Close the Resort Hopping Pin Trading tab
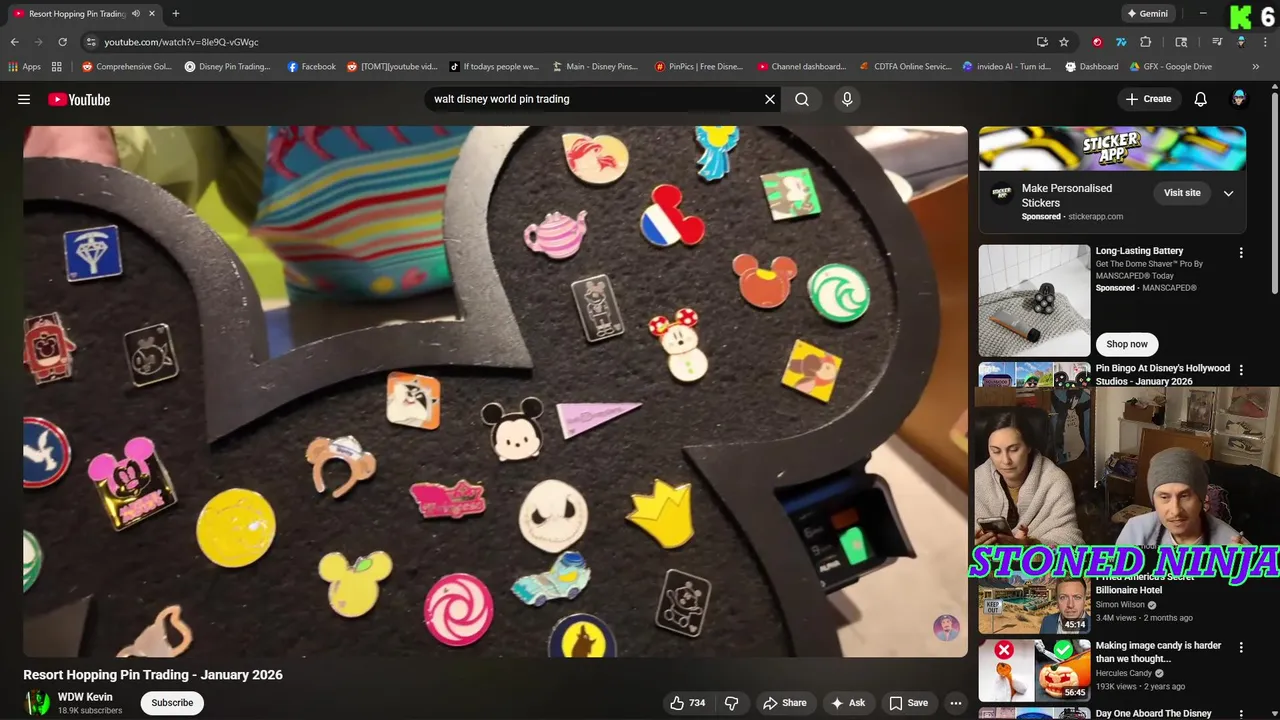The image size is (1280, 720). pyautogui.click(x=152, y=14)
